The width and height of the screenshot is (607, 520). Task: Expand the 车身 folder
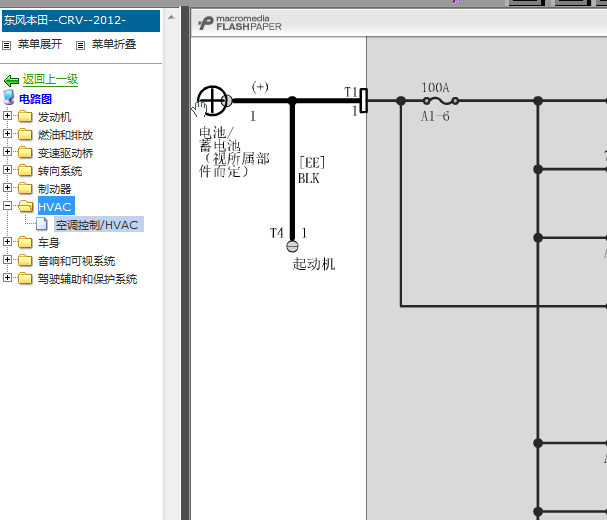pyautogui.click(x=7, y=242)
